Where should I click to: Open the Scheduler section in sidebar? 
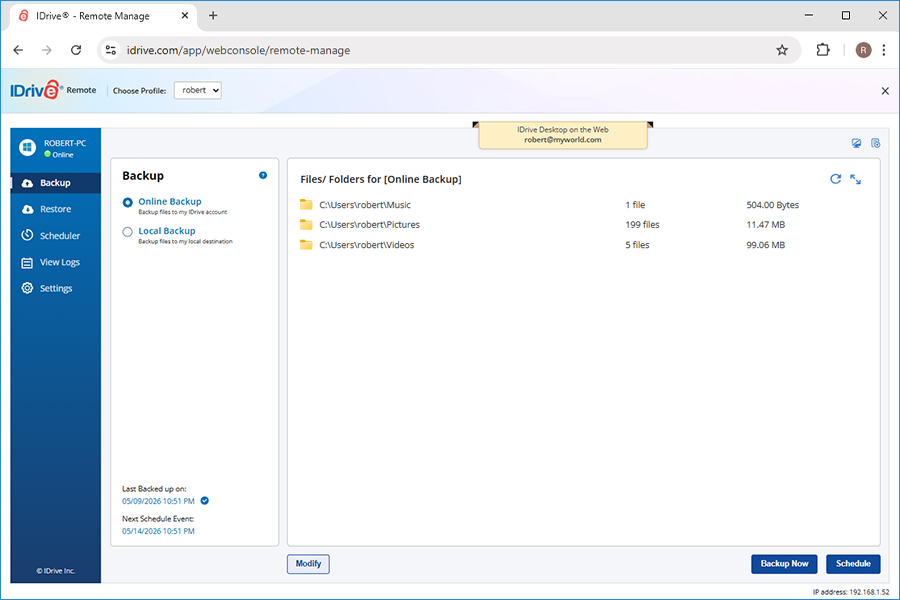click(x=55, y=236)
